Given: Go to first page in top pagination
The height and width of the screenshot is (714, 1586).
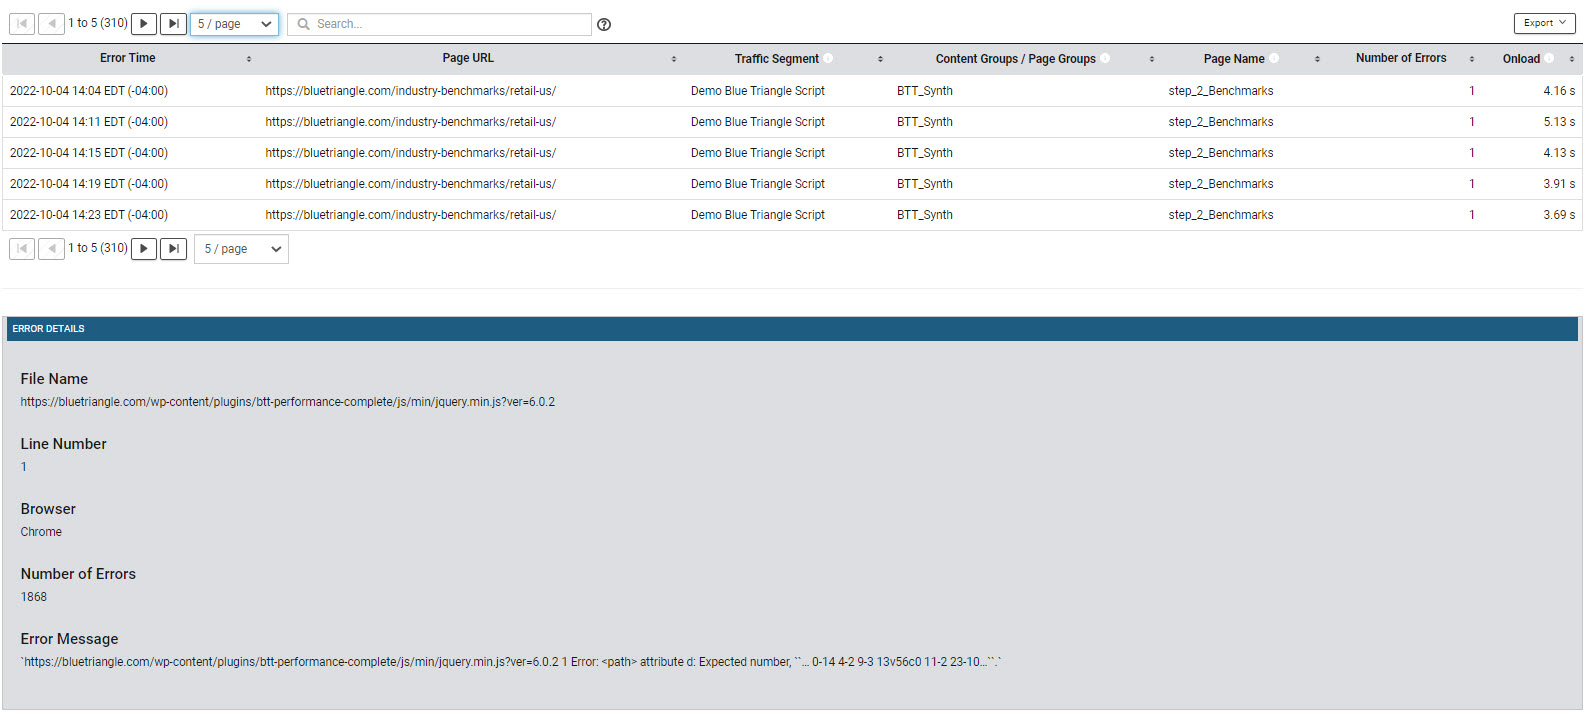Looking at the screenshot, I should click(22, 23).
